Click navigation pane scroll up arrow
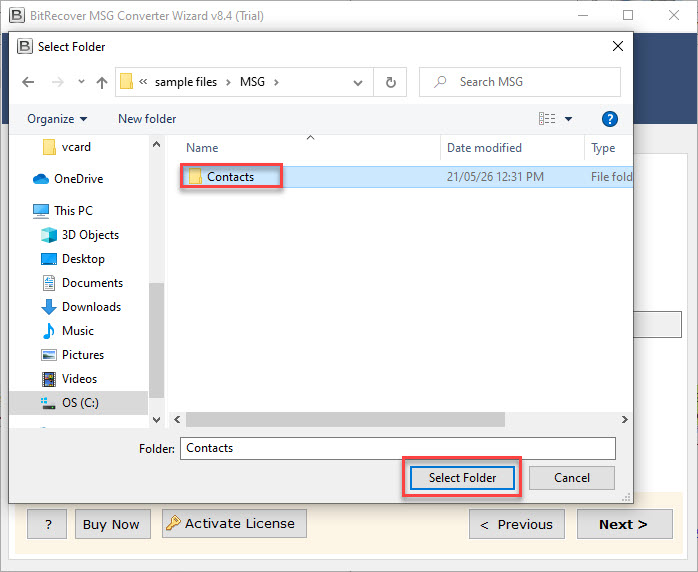Image resolution: width=698 pixels, height=572 pixels. [x=156, y=144]
